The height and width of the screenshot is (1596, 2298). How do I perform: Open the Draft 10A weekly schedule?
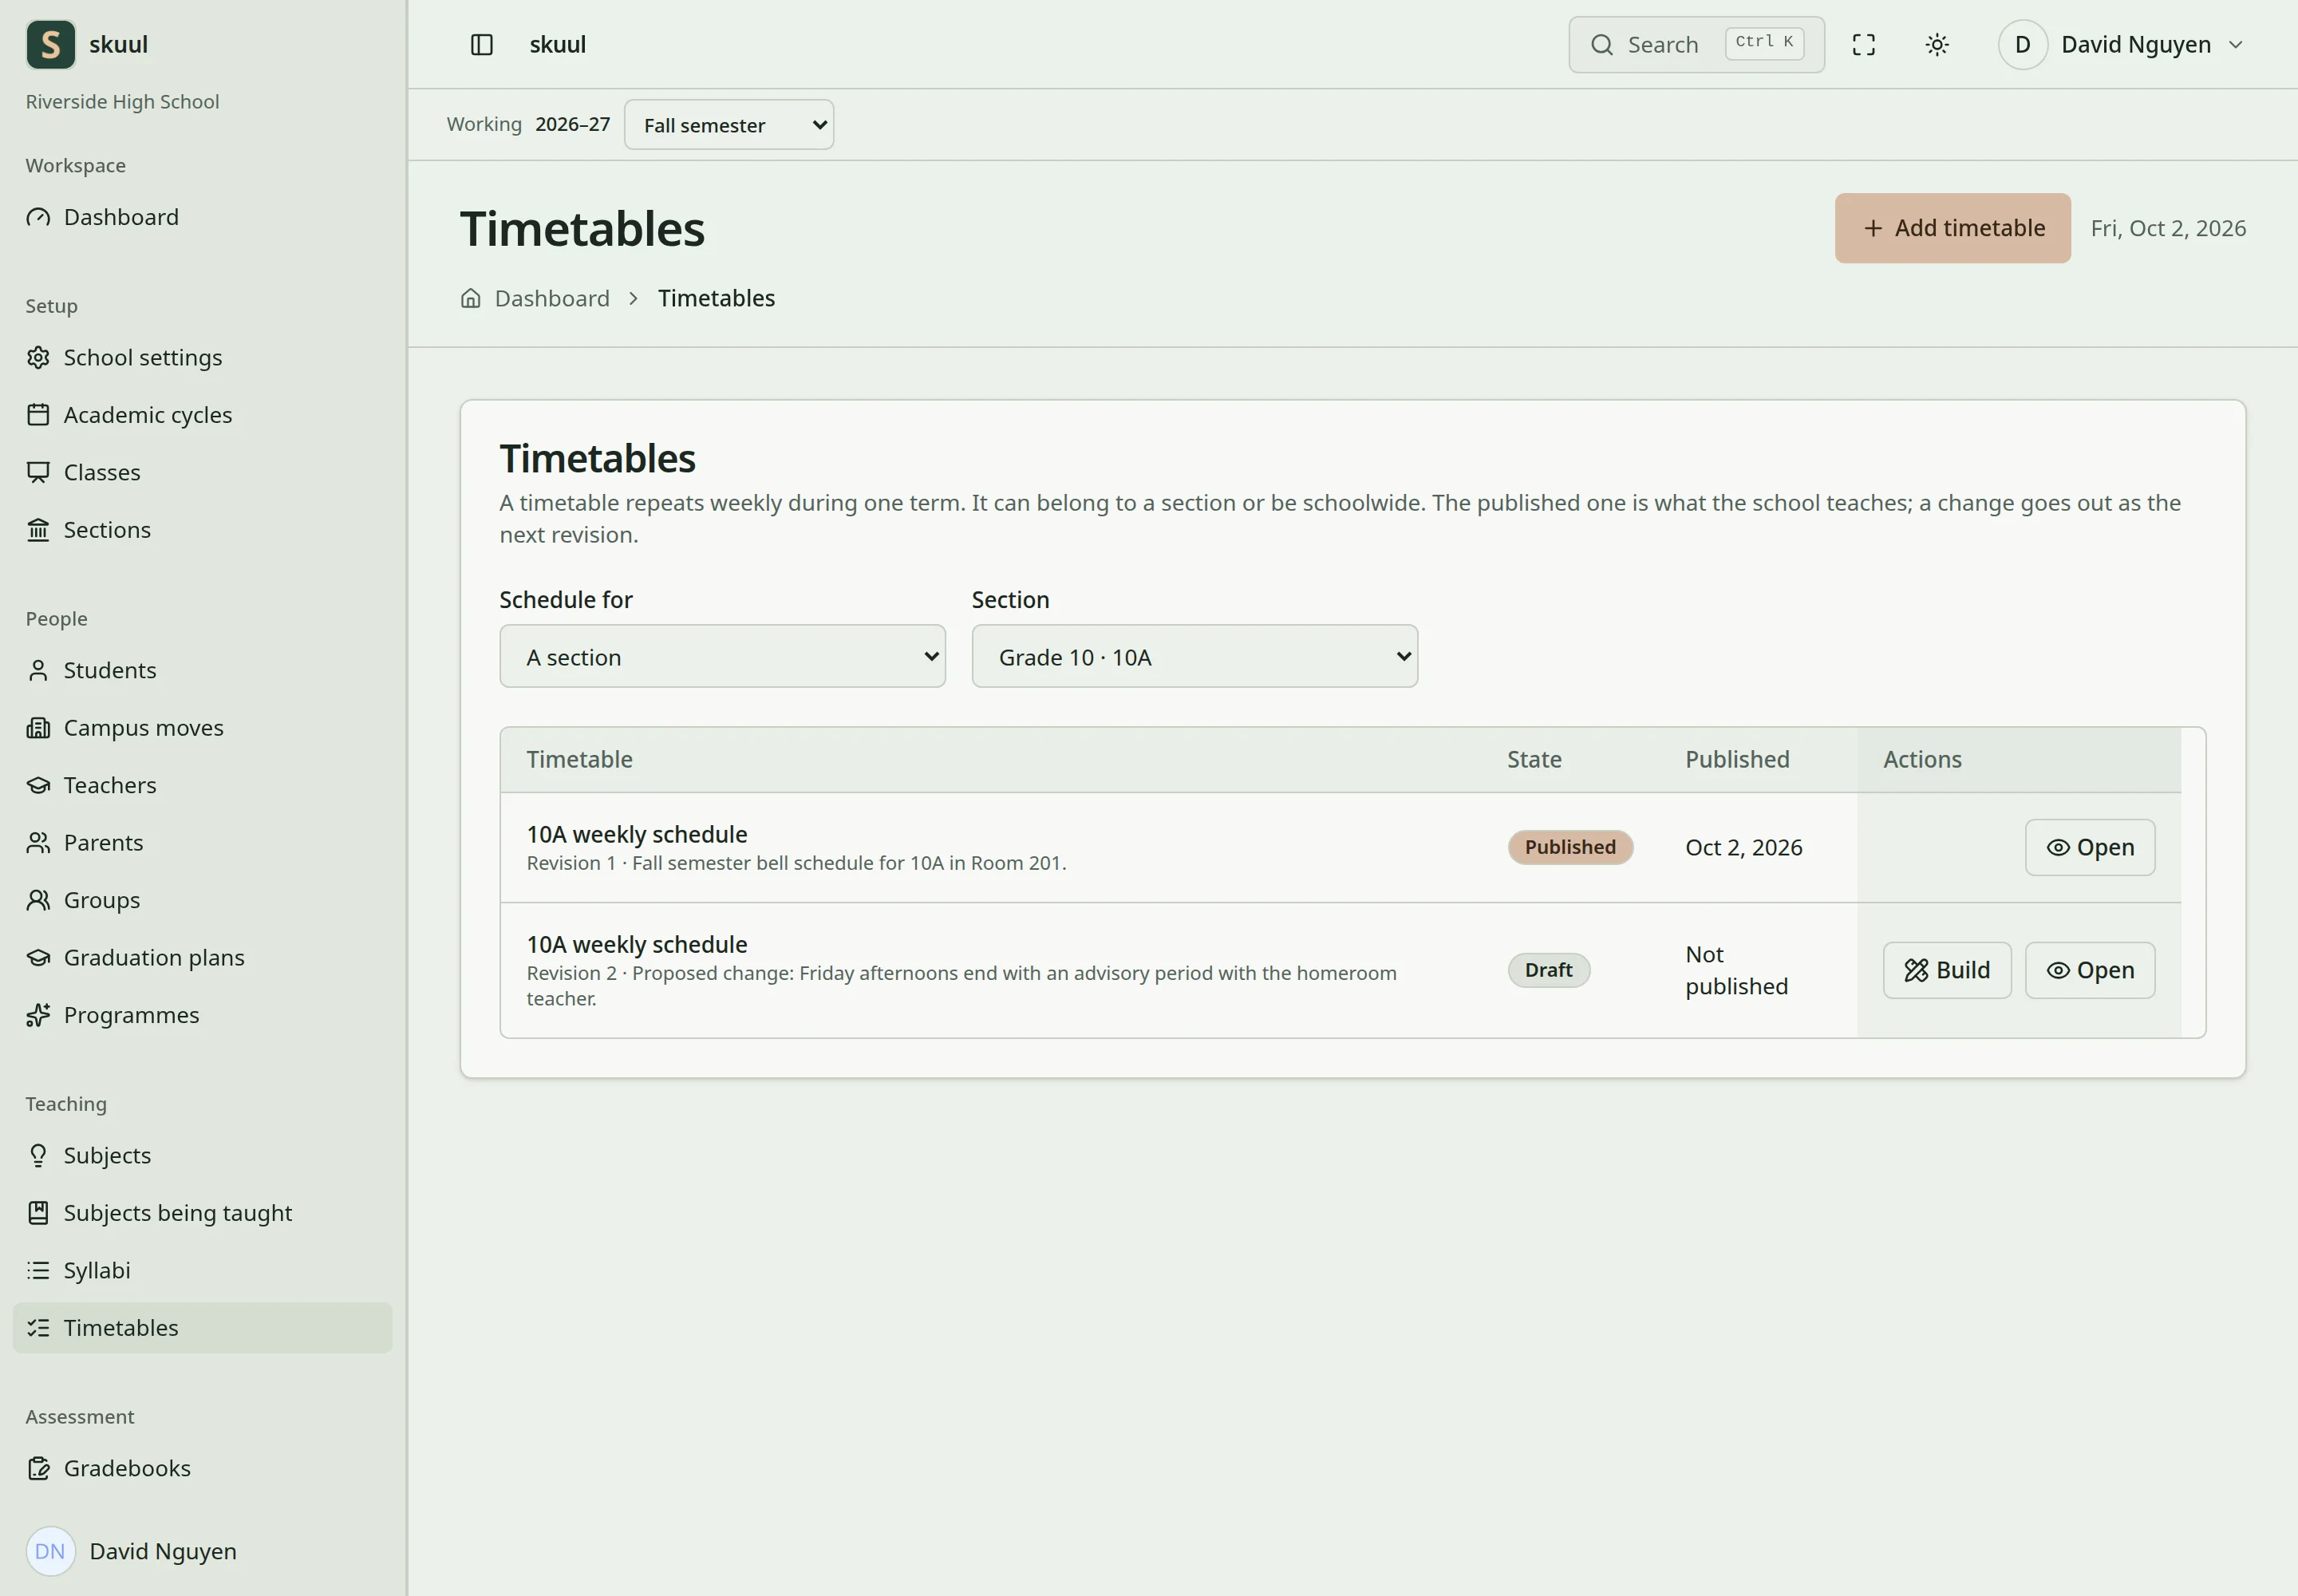(2089, 971)
